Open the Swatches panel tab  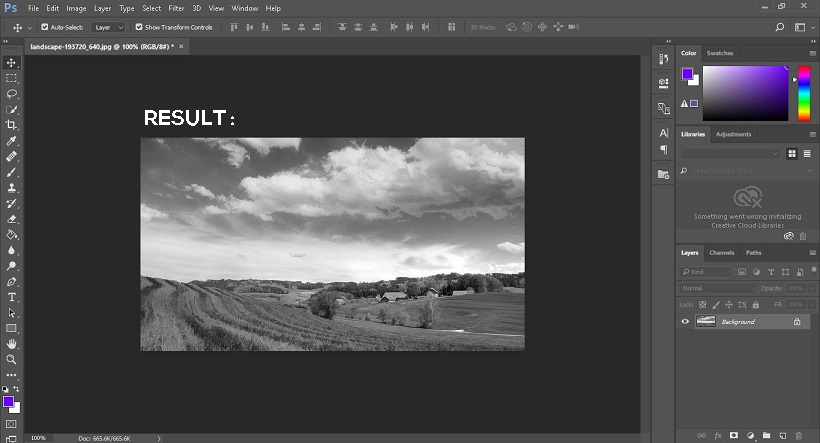(719, 53)
